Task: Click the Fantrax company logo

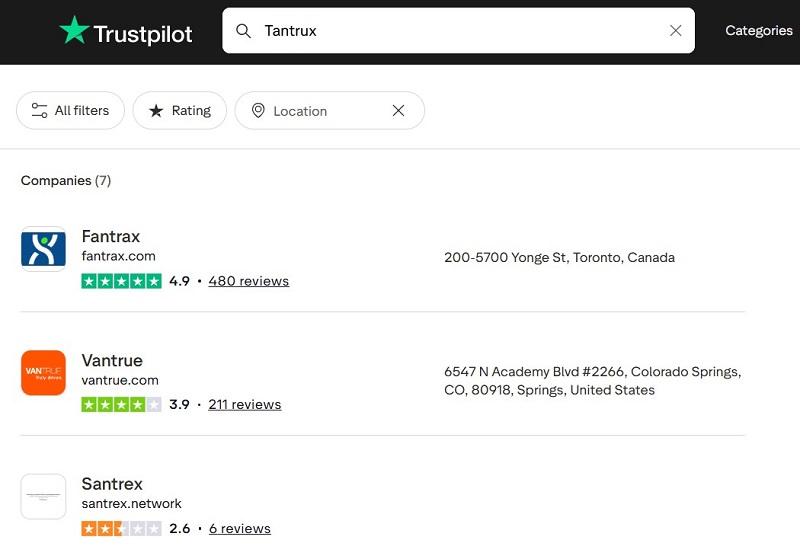Action: pos(43,249)
